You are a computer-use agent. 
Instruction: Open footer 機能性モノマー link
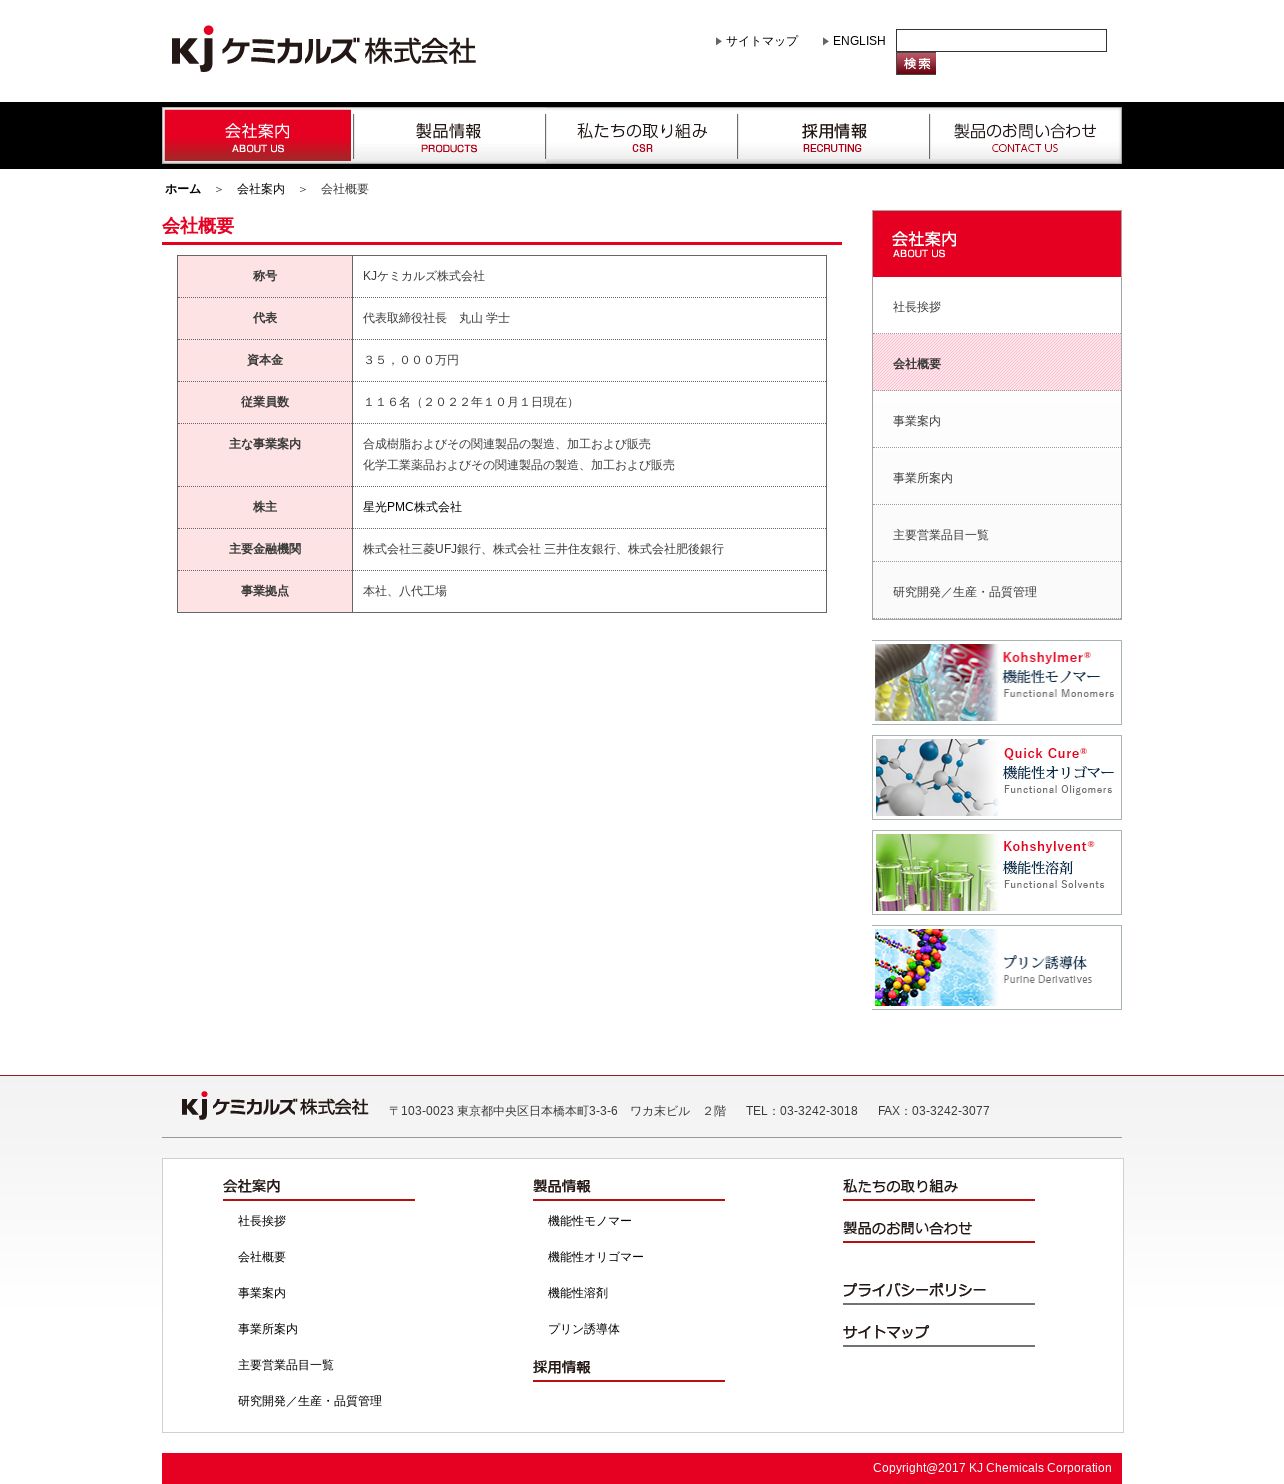(590, 1221)
